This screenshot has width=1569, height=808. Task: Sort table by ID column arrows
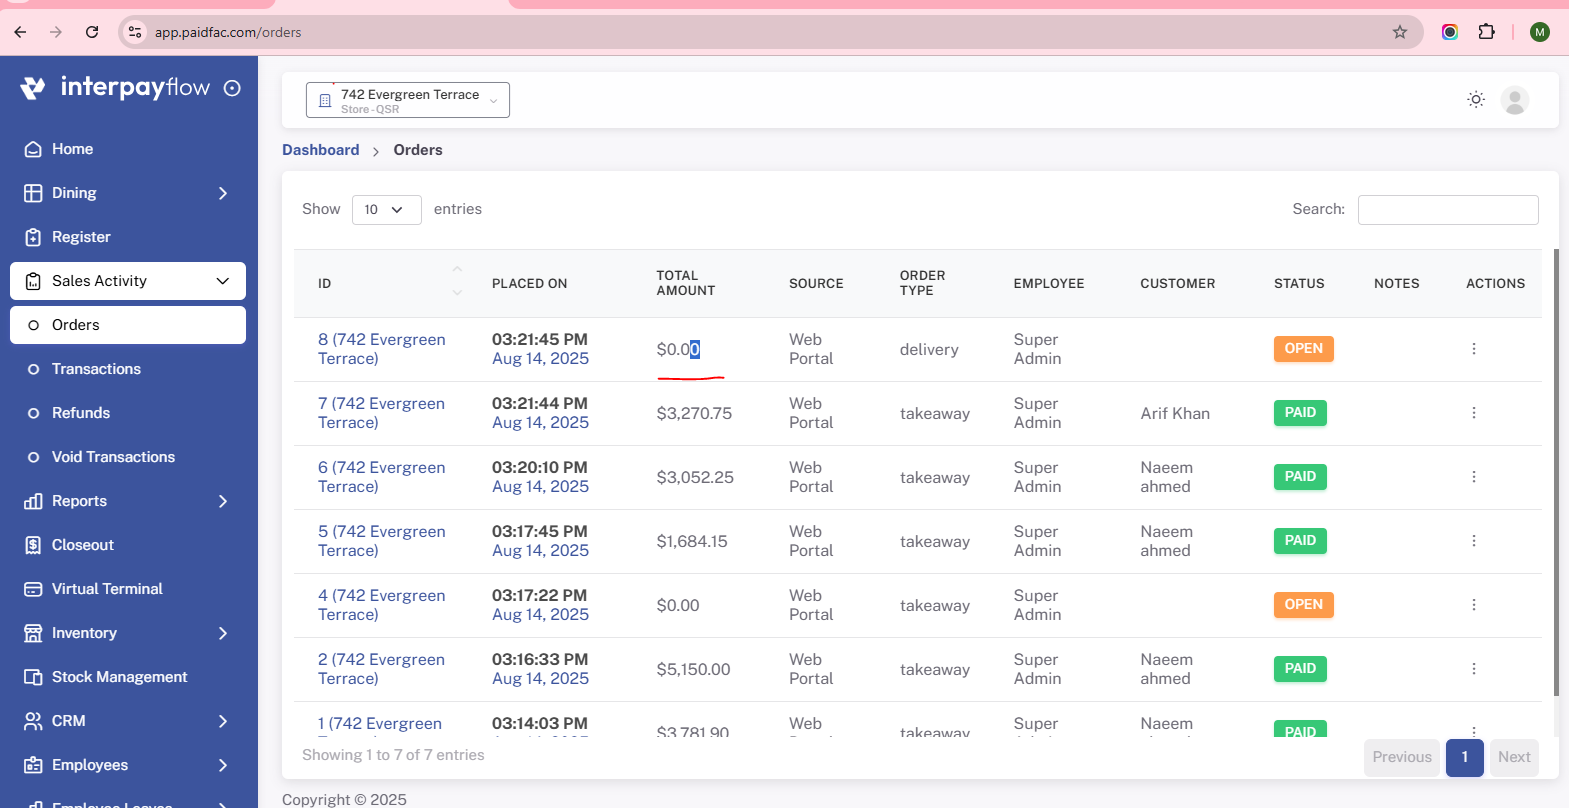point(457,282)
